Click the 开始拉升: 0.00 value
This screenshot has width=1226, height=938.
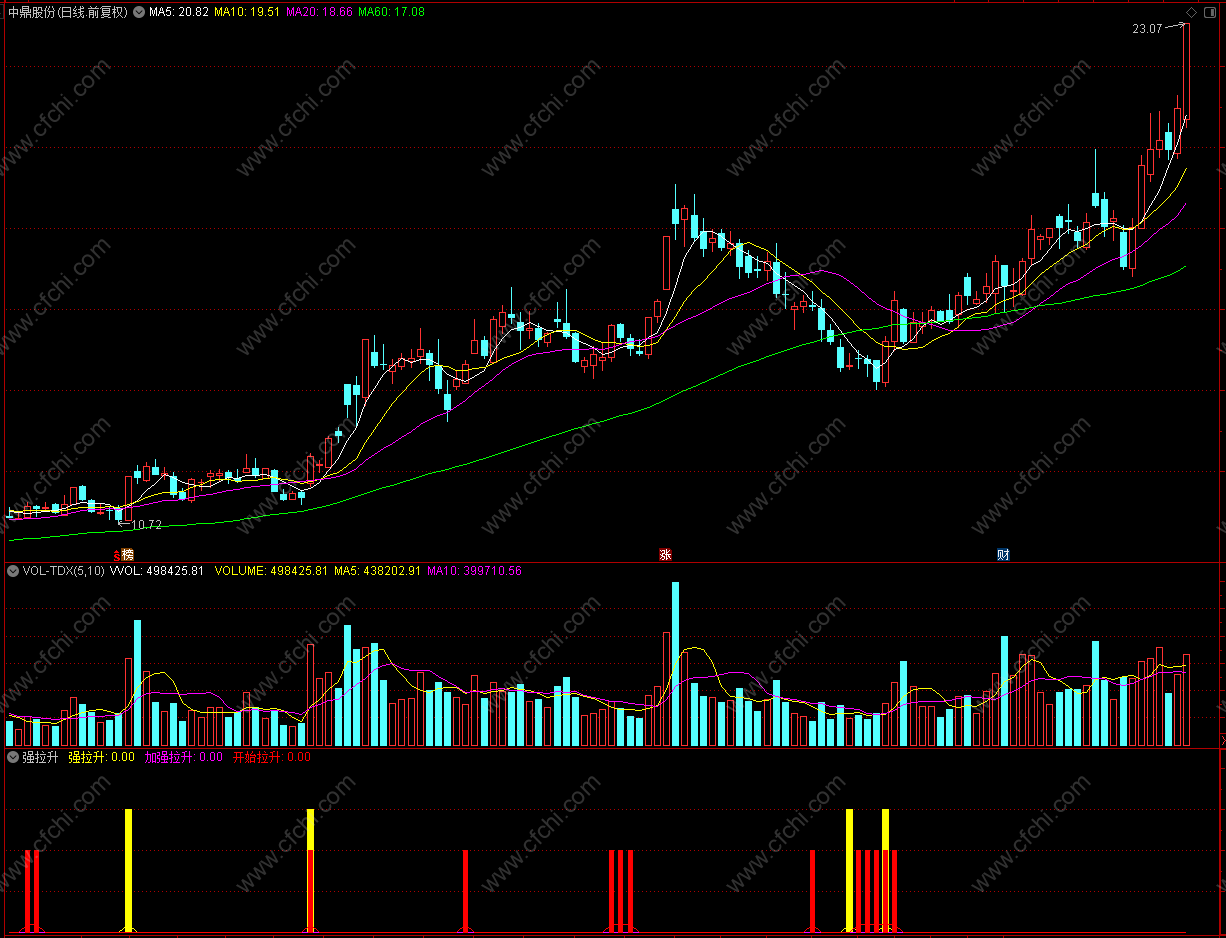(271, 757)
